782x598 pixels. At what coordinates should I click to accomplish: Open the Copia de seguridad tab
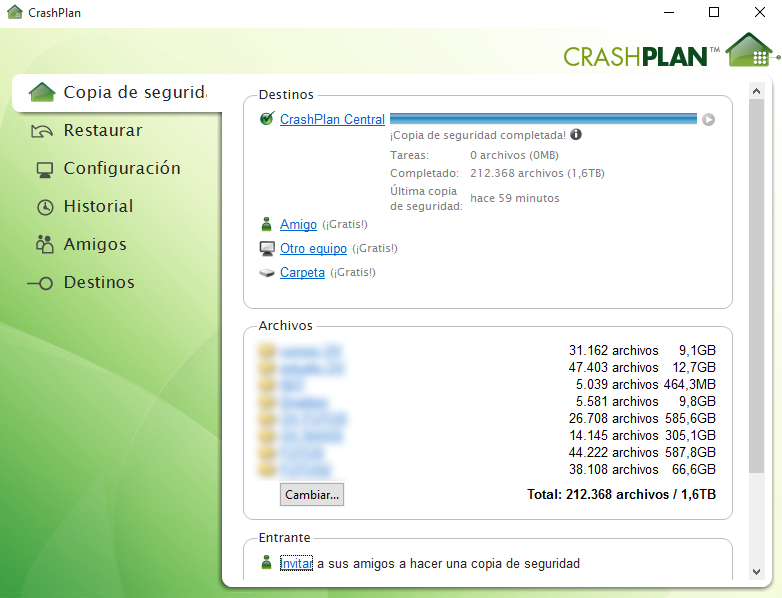pos(119,93)
